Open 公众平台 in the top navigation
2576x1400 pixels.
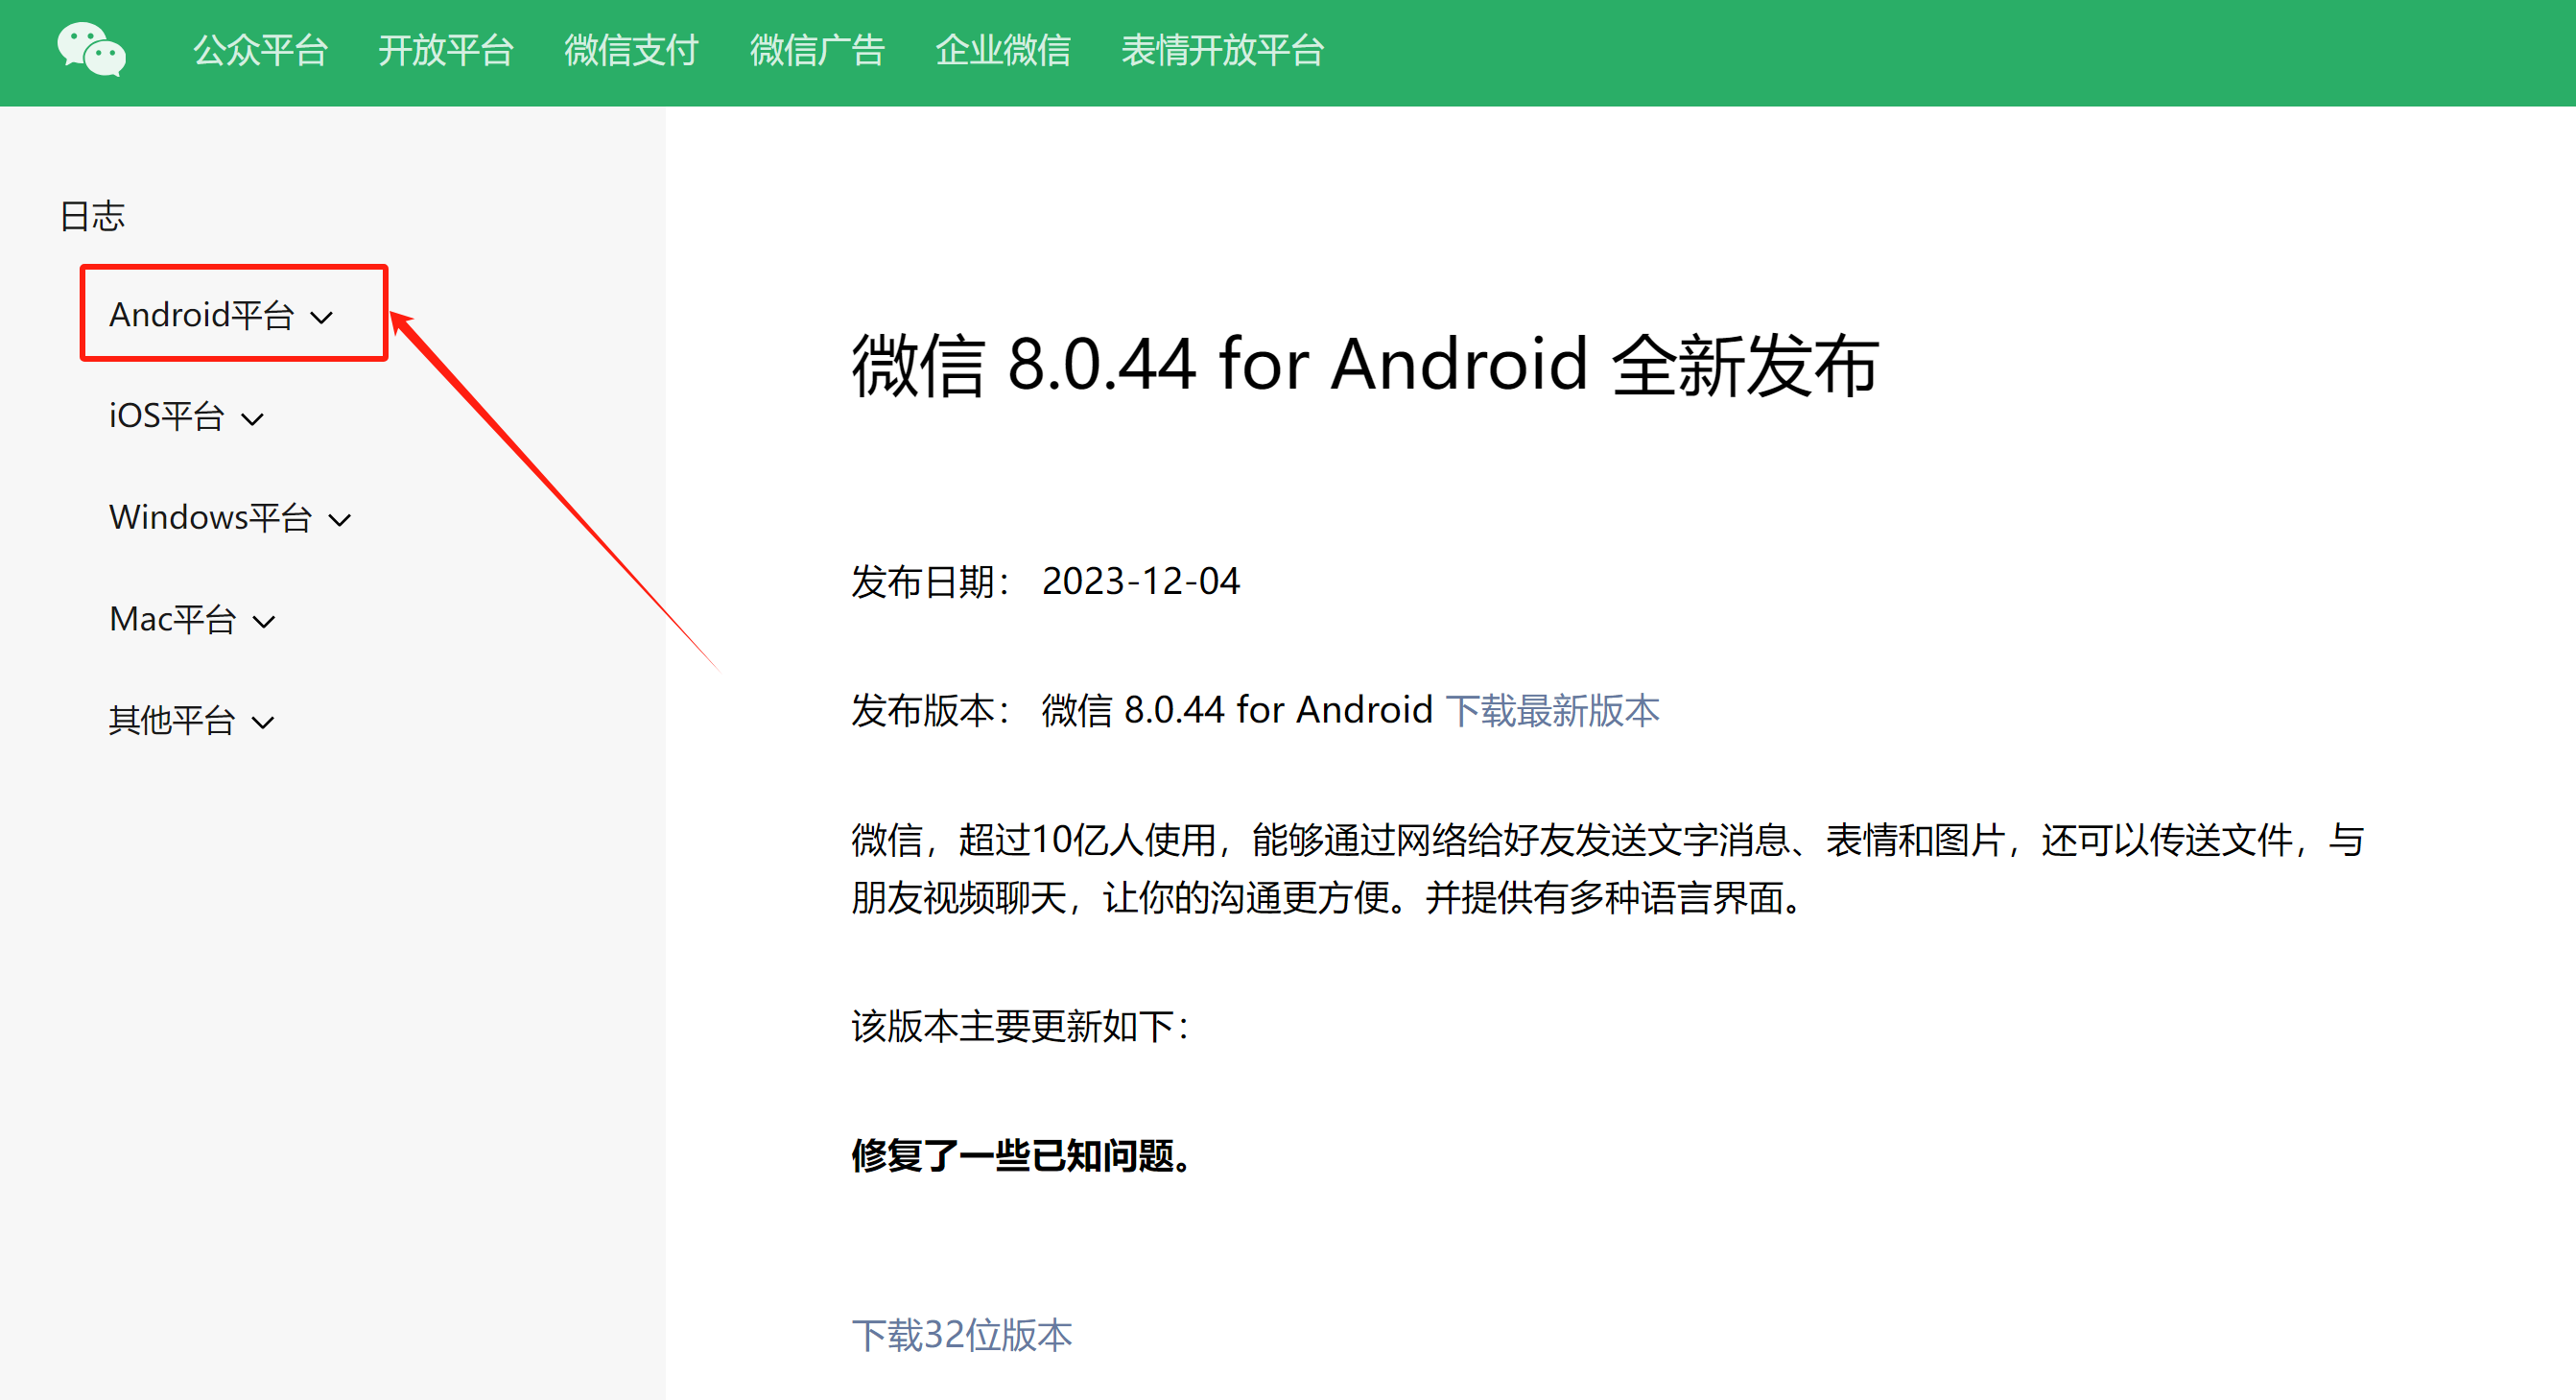pyautogui.click(x=260, y=50)
